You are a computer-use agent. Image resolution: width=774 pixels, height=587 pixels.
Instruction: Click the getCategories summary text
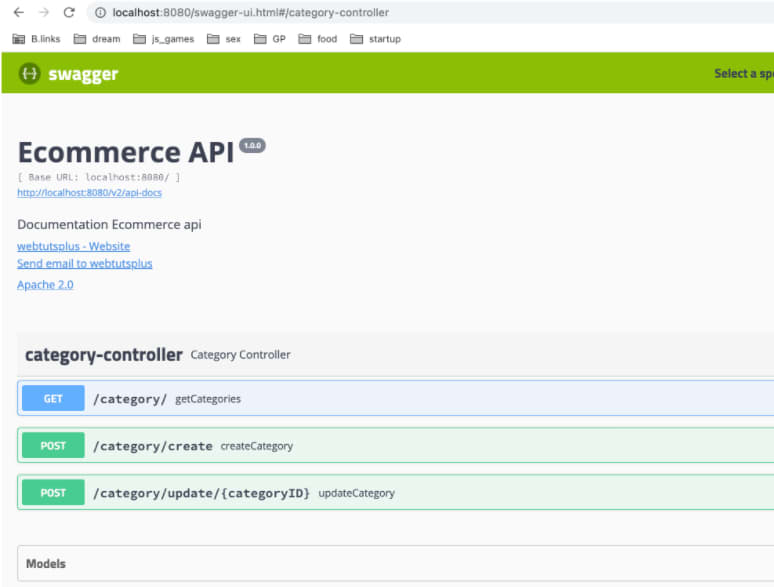[x=208, y=399]
